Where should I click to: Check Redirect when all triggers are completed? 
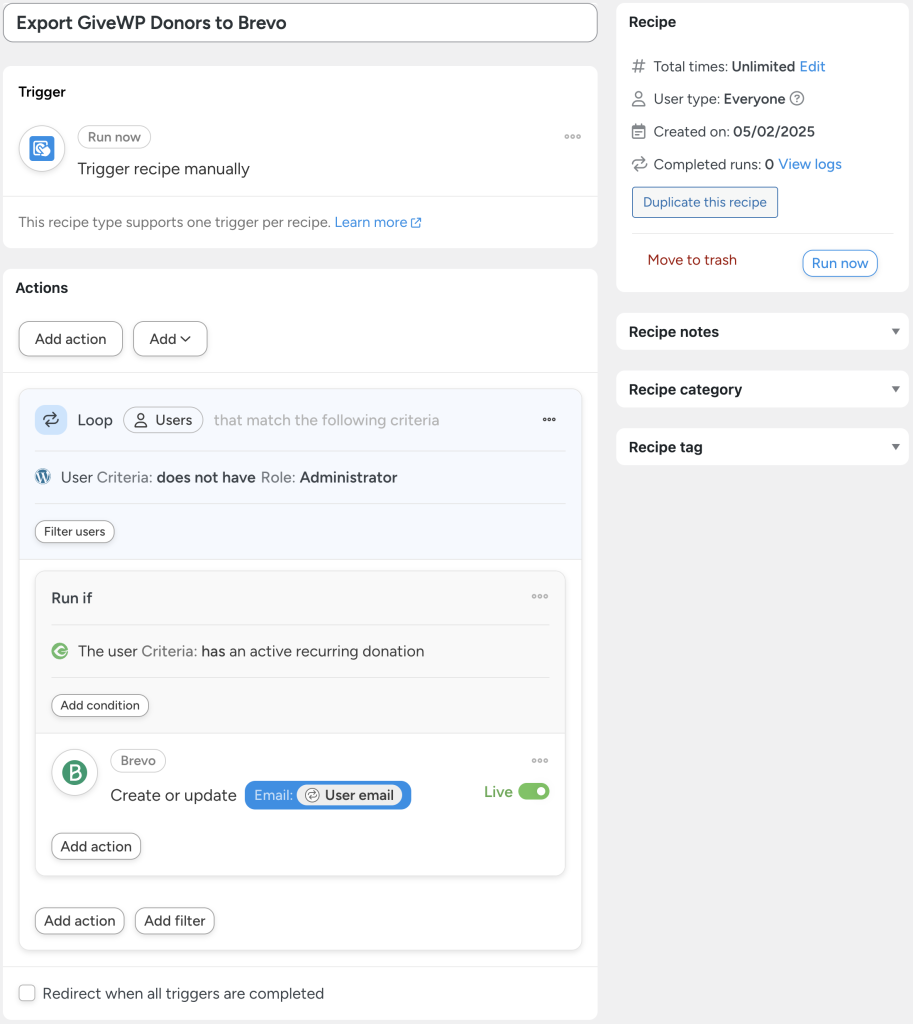click(26, 993)
